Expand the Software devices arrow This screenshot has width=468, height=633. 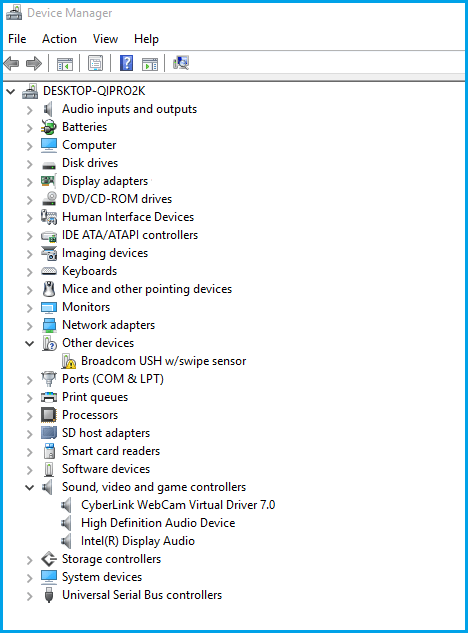[x=29, y=470]
